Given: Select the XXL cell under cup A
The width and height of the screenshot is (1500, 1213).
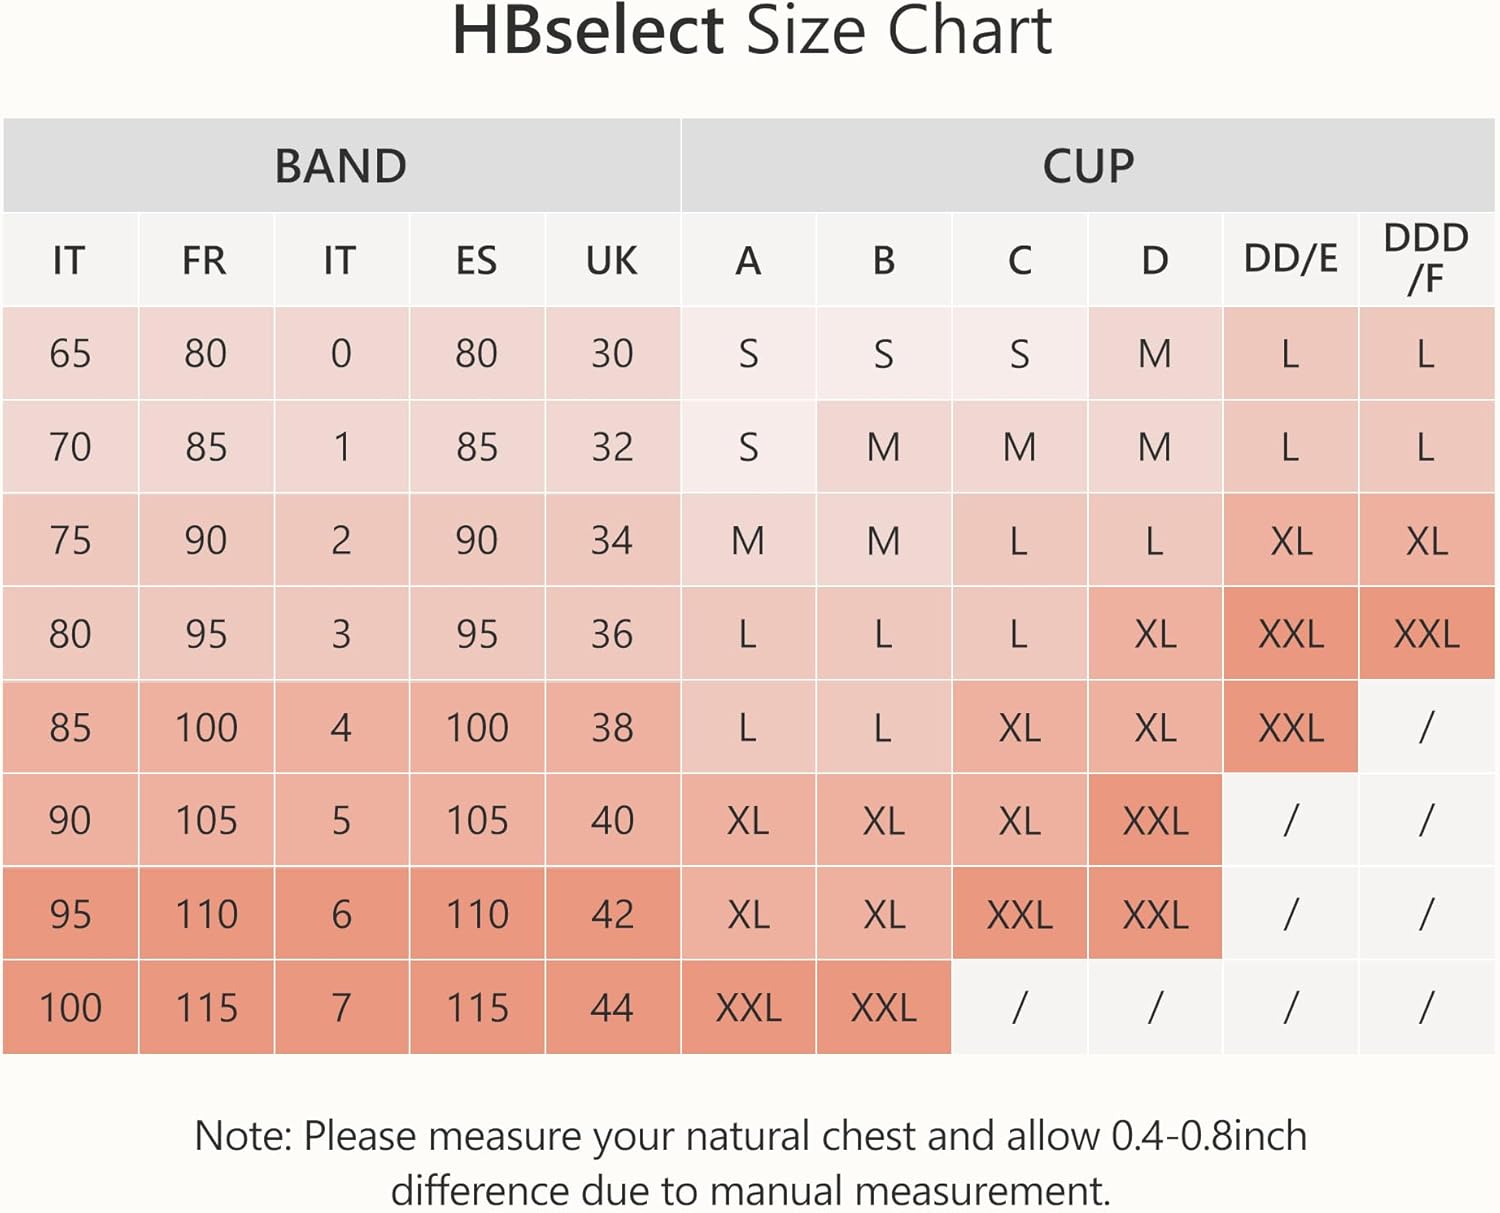Looking at the screenshot, I should [x=748, y=1008].
